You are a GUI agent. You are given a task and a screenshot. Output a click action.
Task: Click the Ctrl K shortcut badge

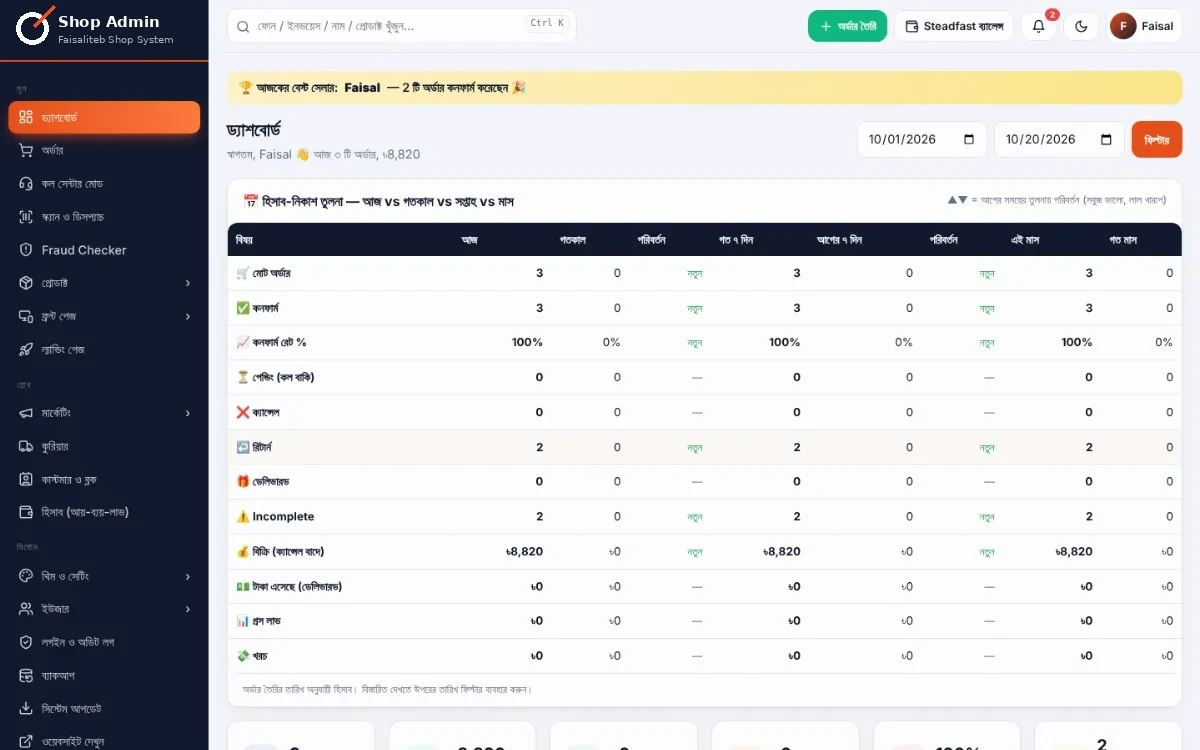pos(547,23)
